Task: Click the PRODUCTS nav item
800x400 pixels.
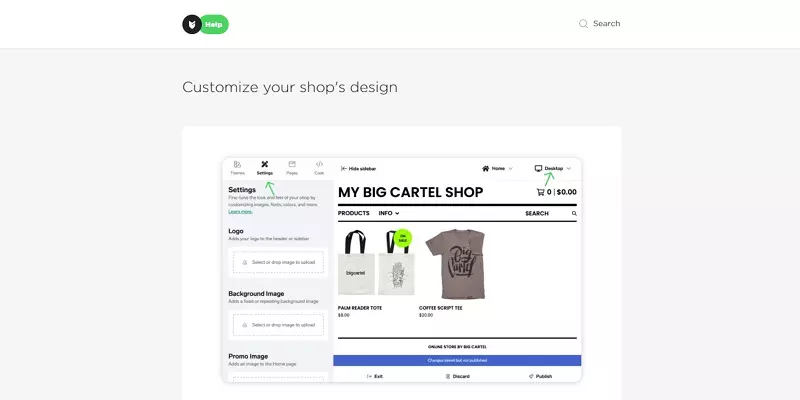Action: pyautogui.click(x=354, y=213)
